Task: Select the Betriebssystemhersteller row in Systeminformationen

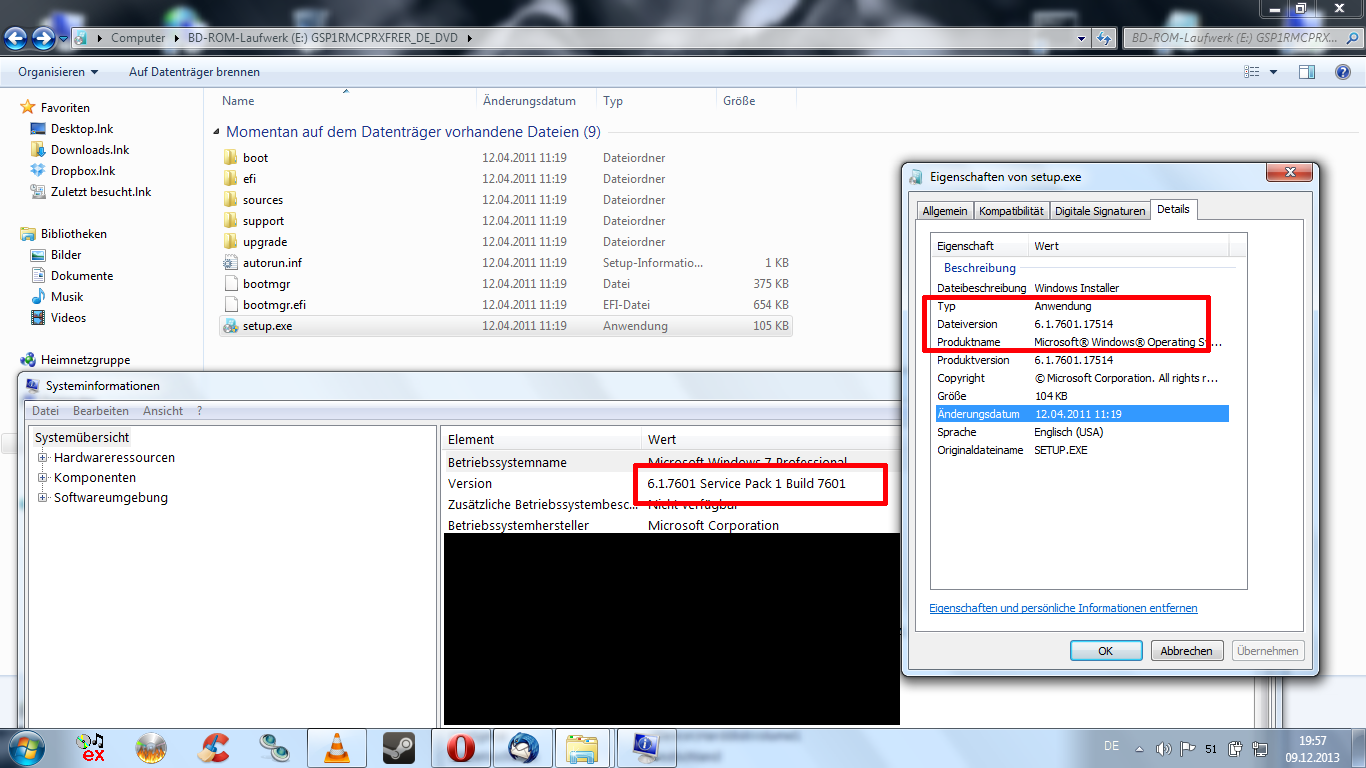Action: pyautogui.click(x=671, y=526)
